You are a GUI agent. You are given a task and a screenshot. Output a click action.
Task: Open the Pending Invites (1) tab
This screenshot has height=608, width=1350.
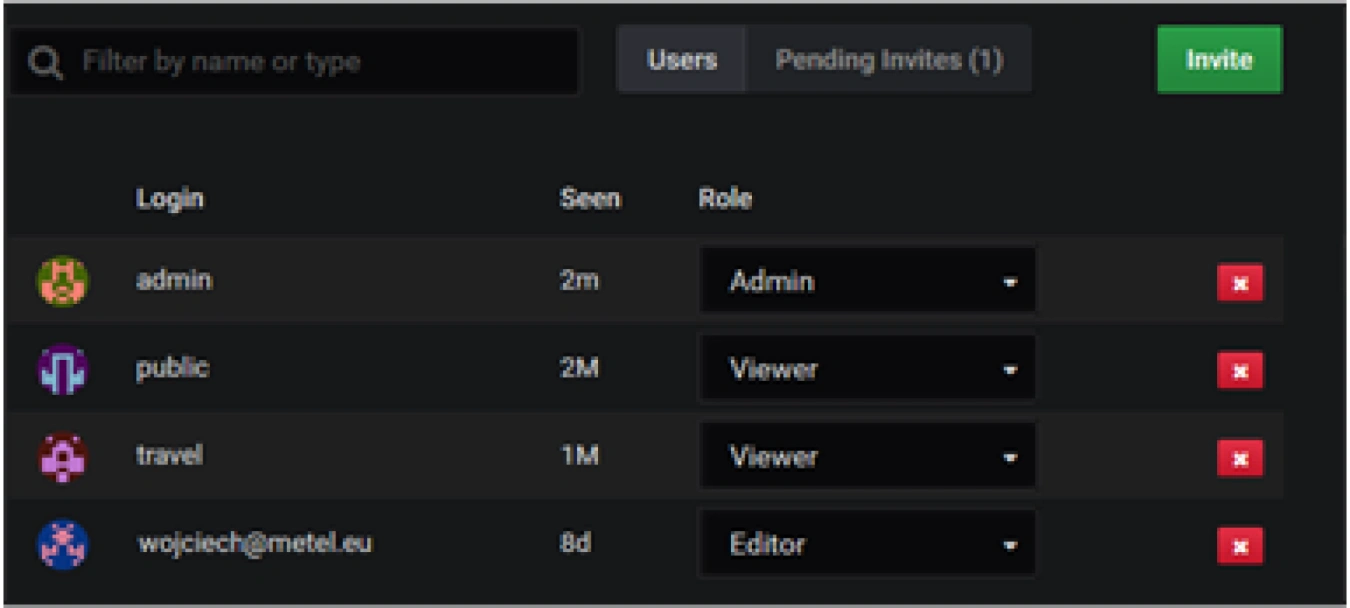(889, 60)
